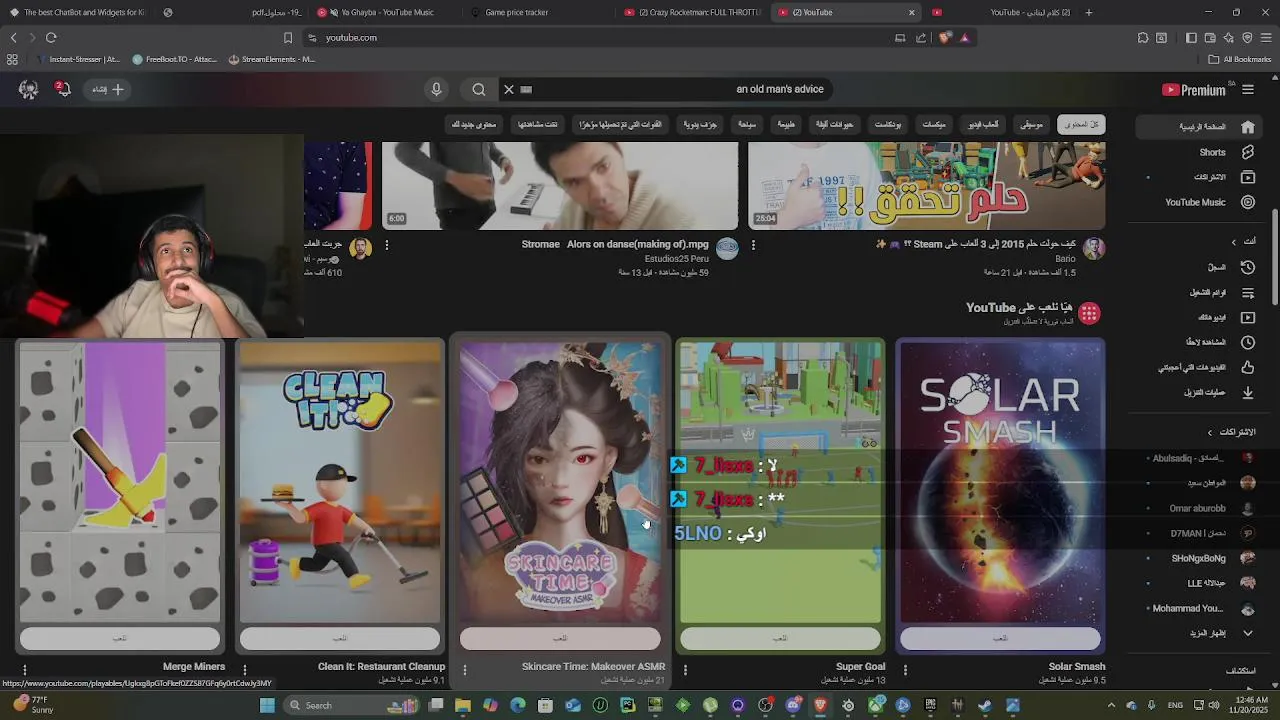
Task: Select the Music filter chip
Action: (1031, 124)
